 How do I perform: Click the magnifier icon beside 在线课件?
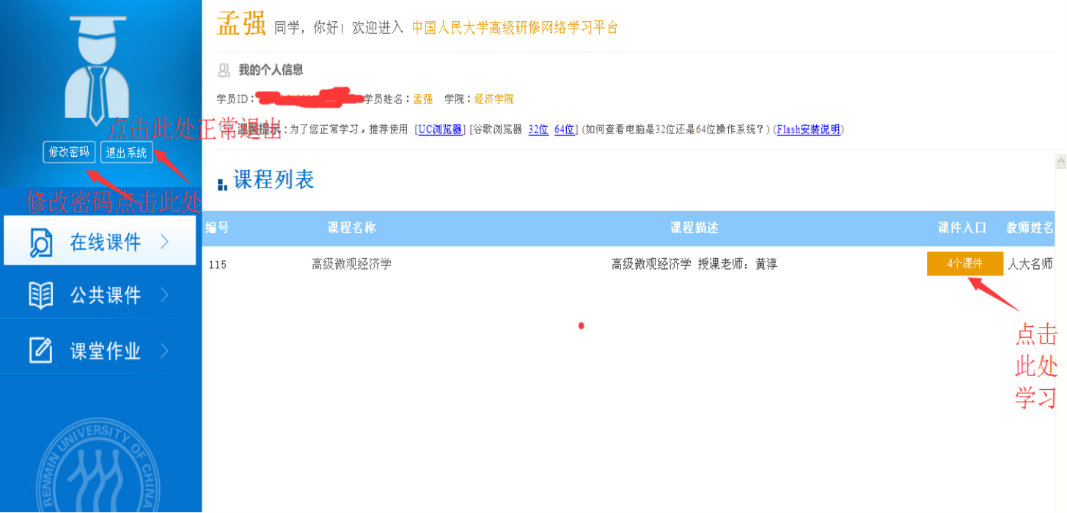point(41,243)
